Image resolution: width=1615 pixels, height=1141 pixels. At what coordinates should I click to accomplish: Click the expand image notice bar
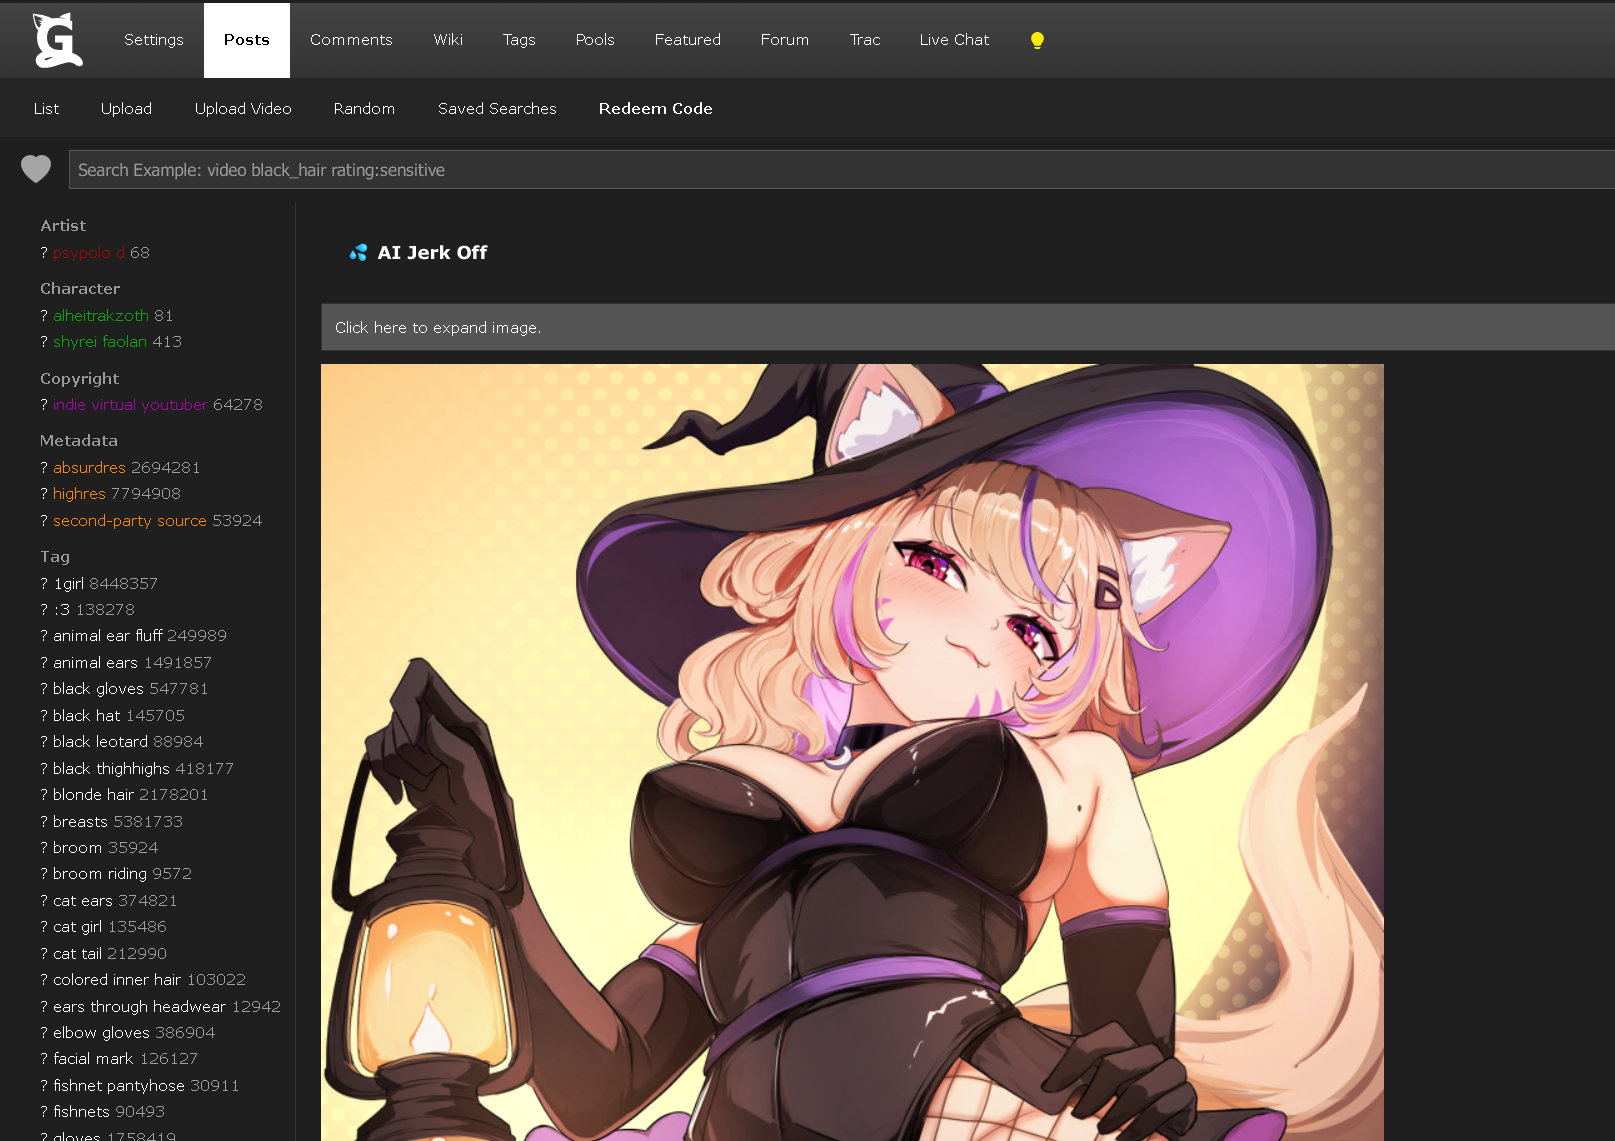point(968,327)
